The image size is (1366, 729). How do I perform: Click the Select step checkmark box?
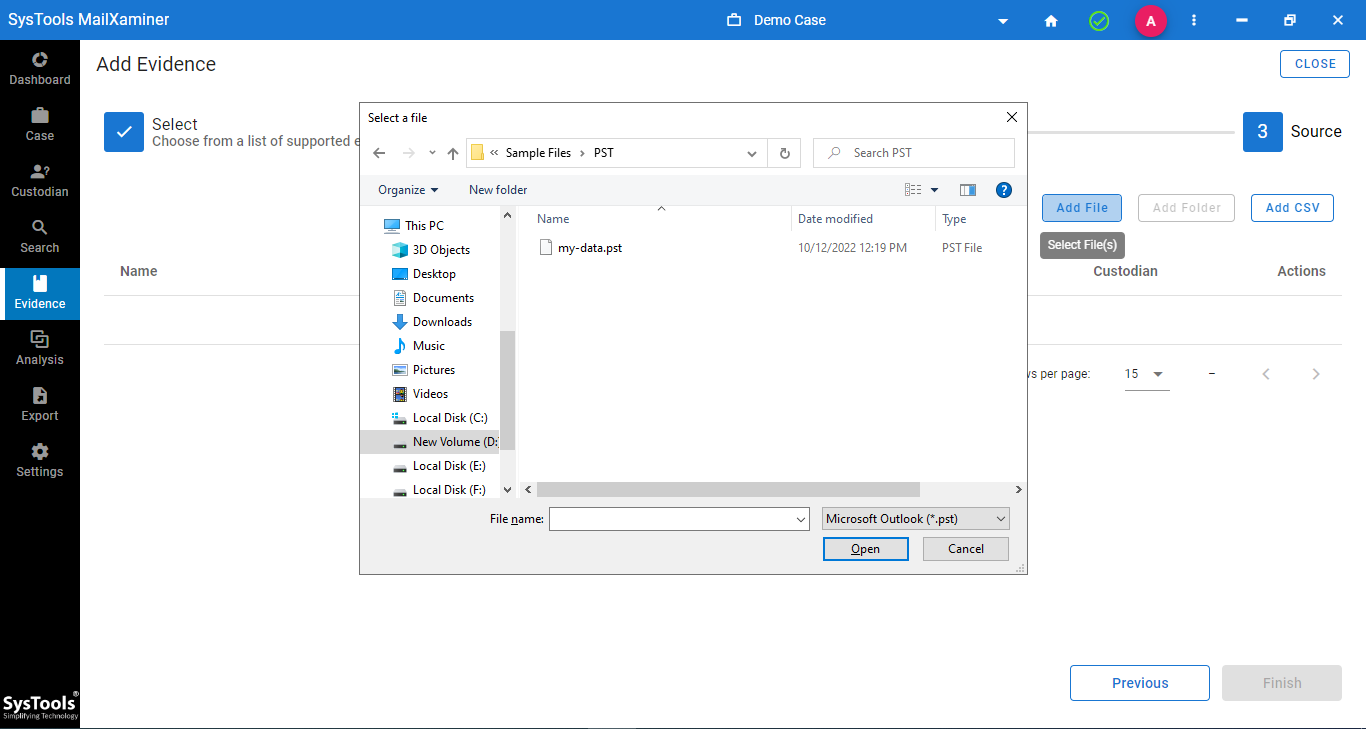pyautogui.click(x=124, y=132)
